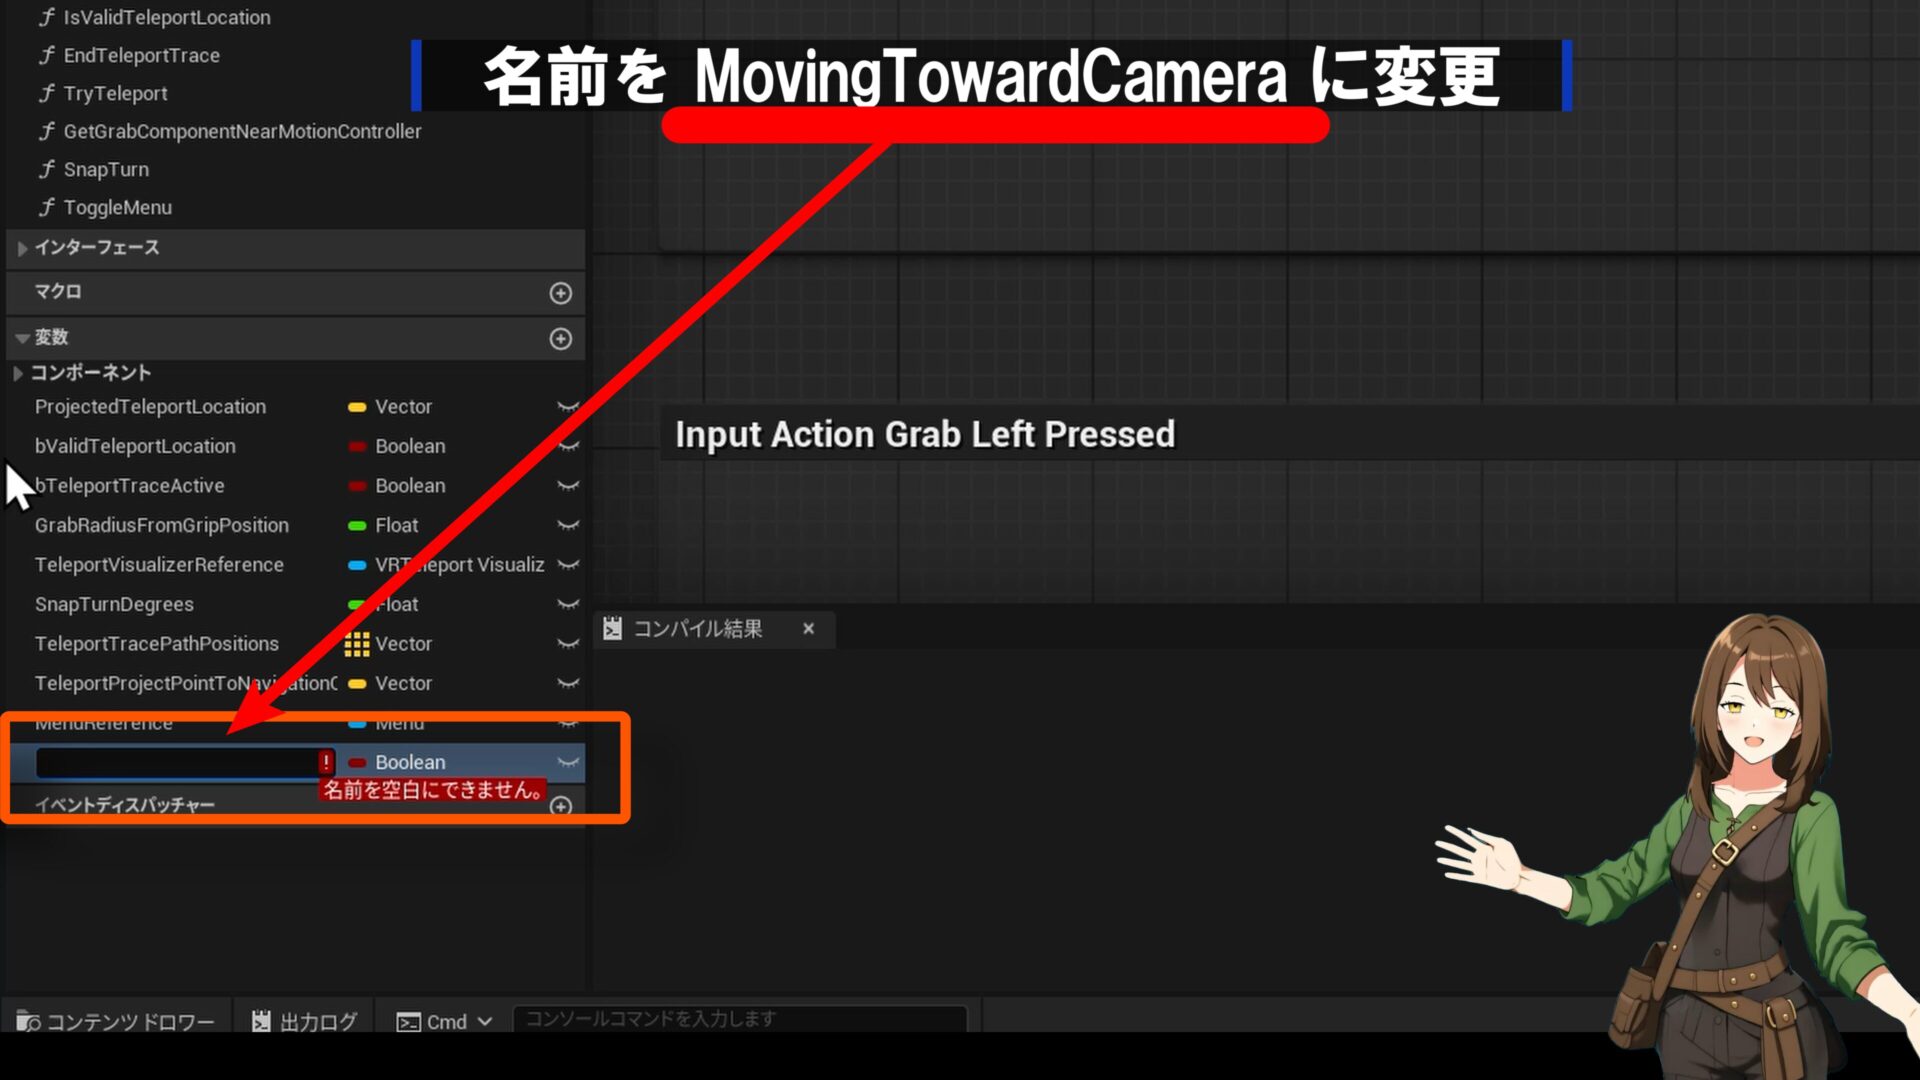Open the 出力ログ tab
This screenshot has width=1920, height=1080.
pyautogui.click(x=304, y=1021)
